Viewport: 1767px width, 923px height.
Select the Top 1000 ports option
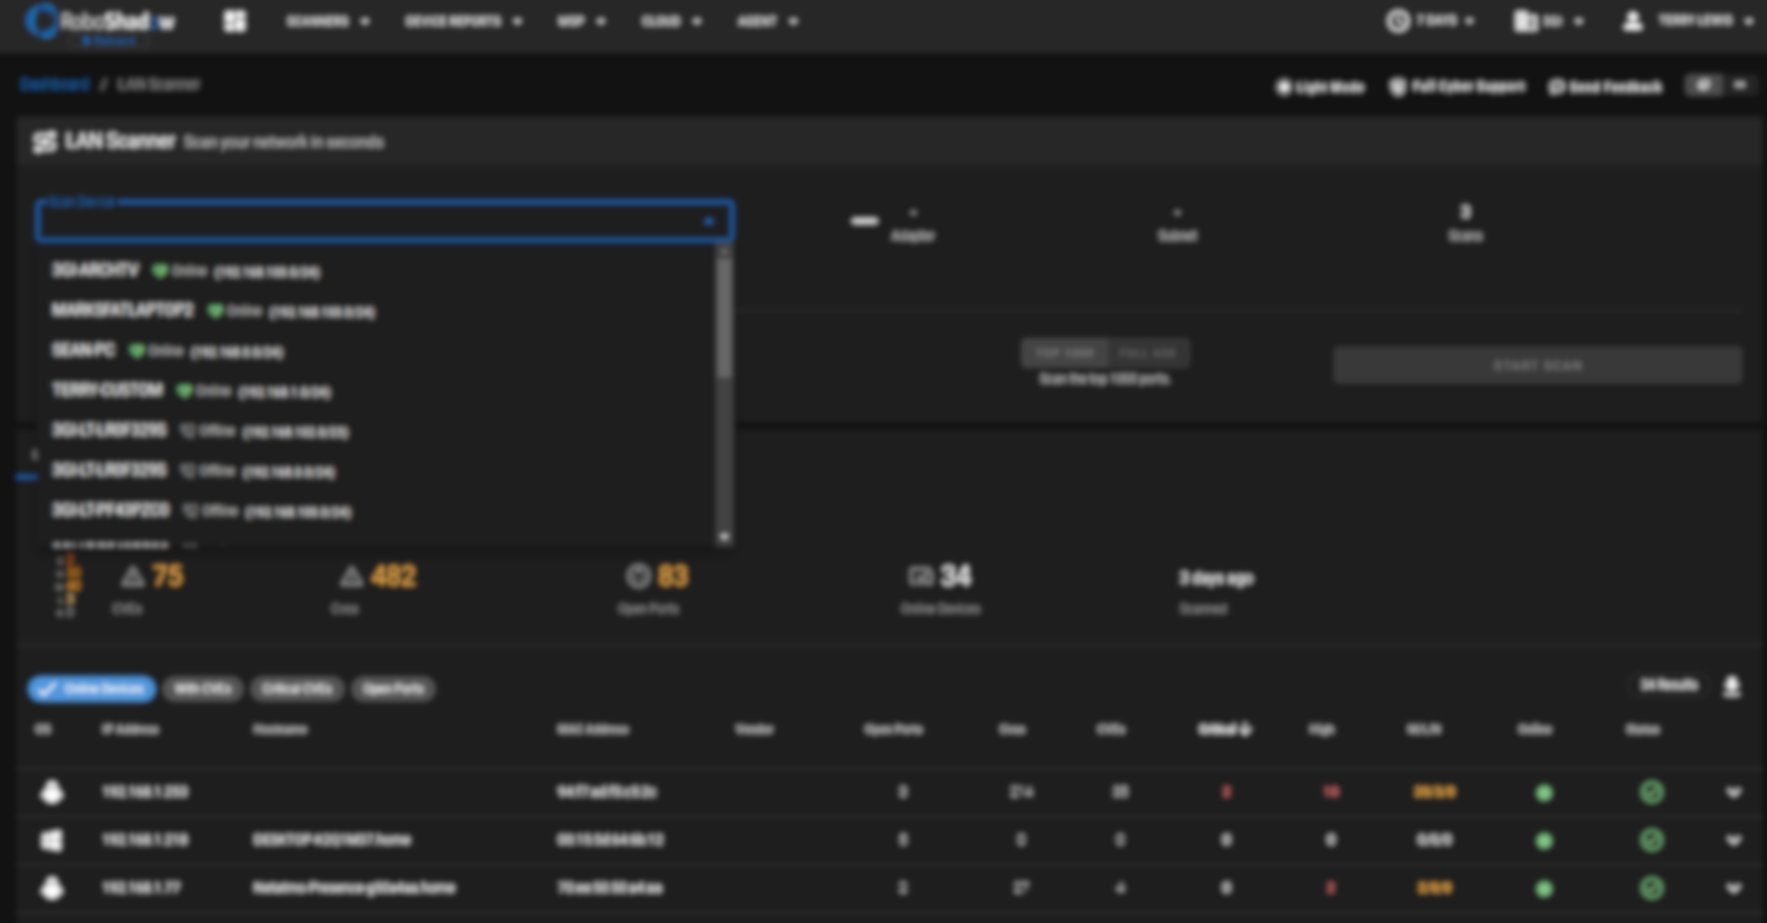point(1064,353)
